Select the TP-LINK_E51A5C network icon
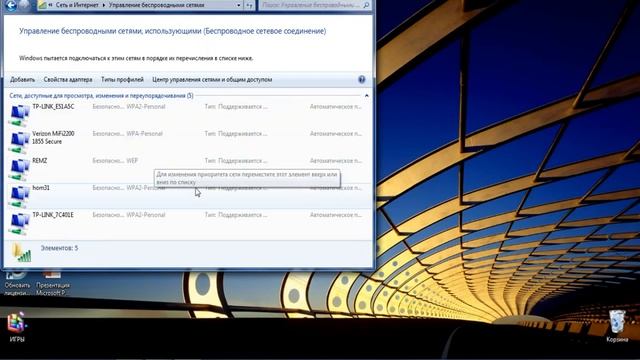640x360 pixels. (19, 116)
